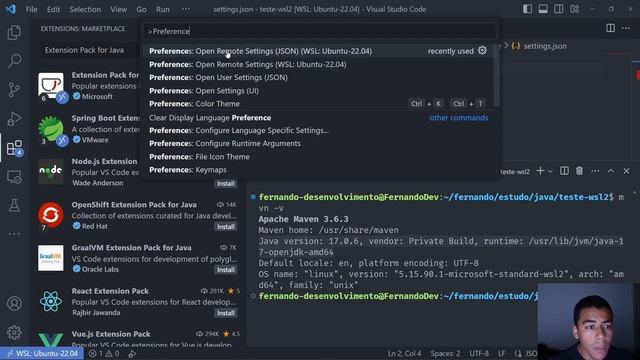640x360 pixels.
Task: Split the editor right
Action: tap(611, 28)
